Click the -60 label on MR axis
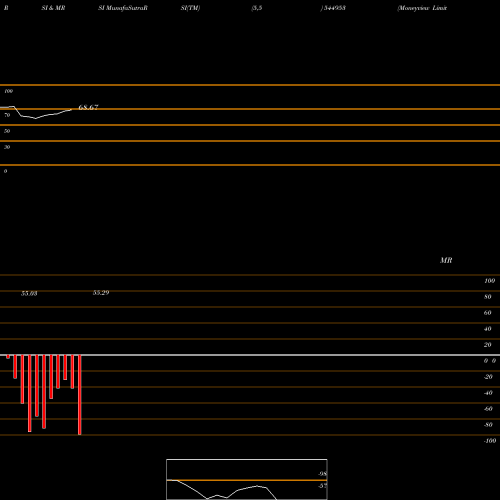 coord(488,409)
